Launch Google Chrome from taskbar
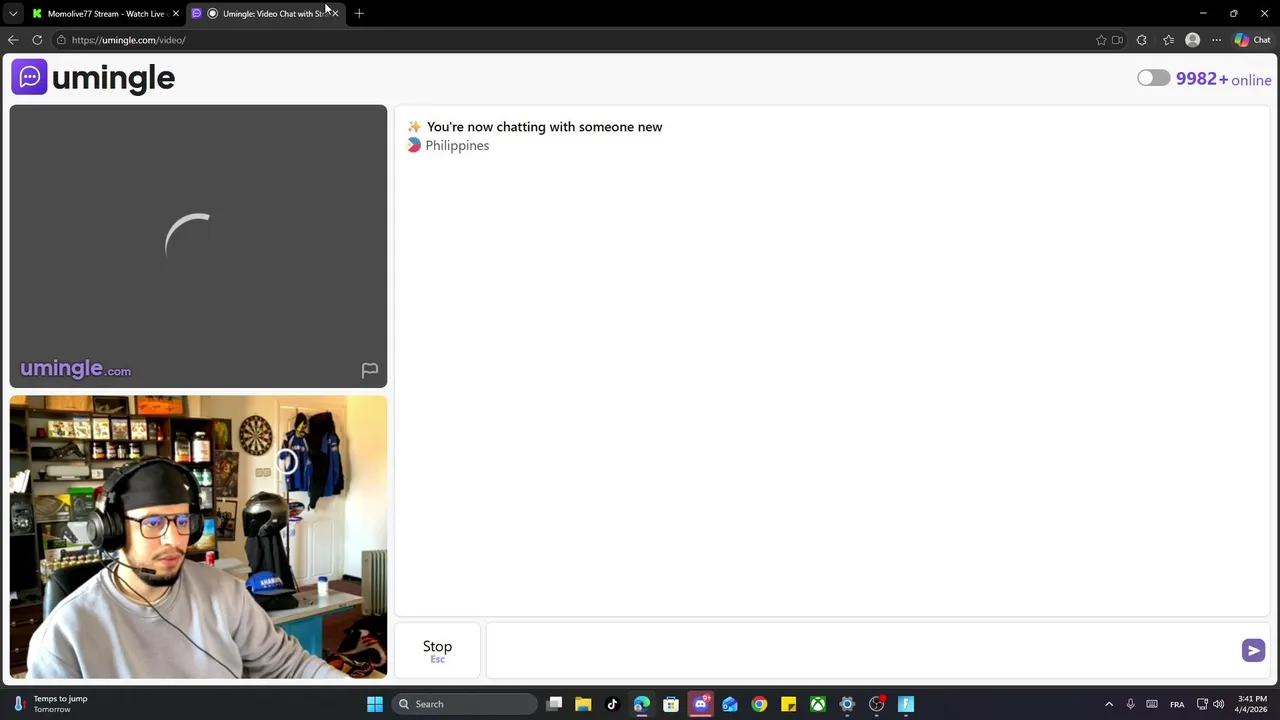 click(759, 704)
